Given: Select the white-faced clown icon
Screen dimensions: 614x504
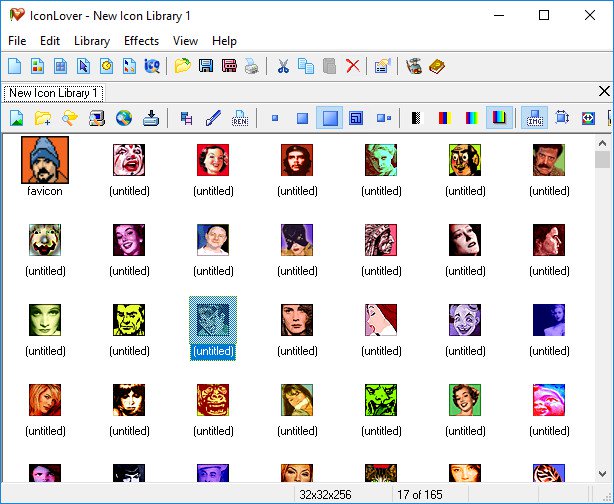Looking at the screenshot, I should coord(129,160).
